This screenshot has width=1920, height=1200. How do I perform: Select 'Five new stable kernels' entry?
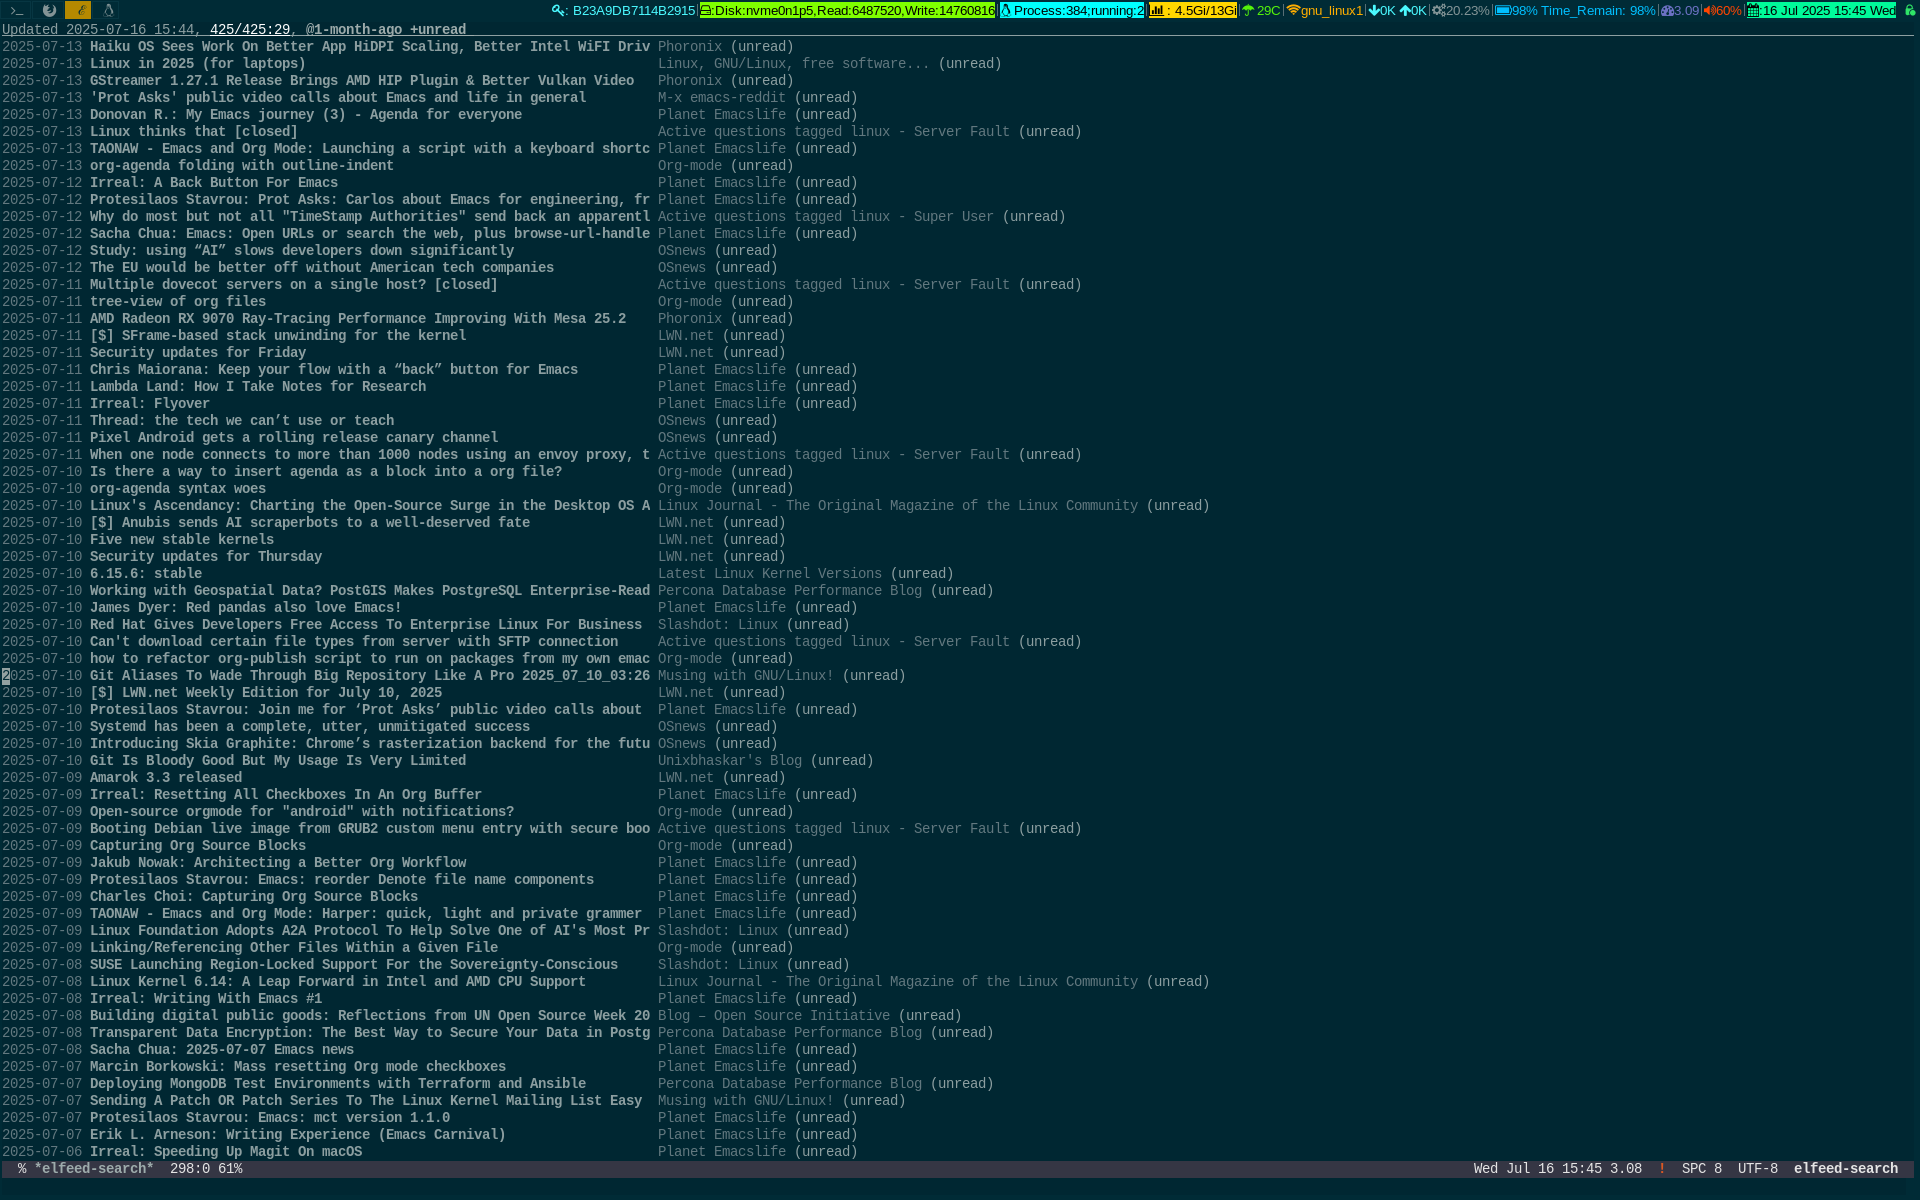tap(182, 540)
